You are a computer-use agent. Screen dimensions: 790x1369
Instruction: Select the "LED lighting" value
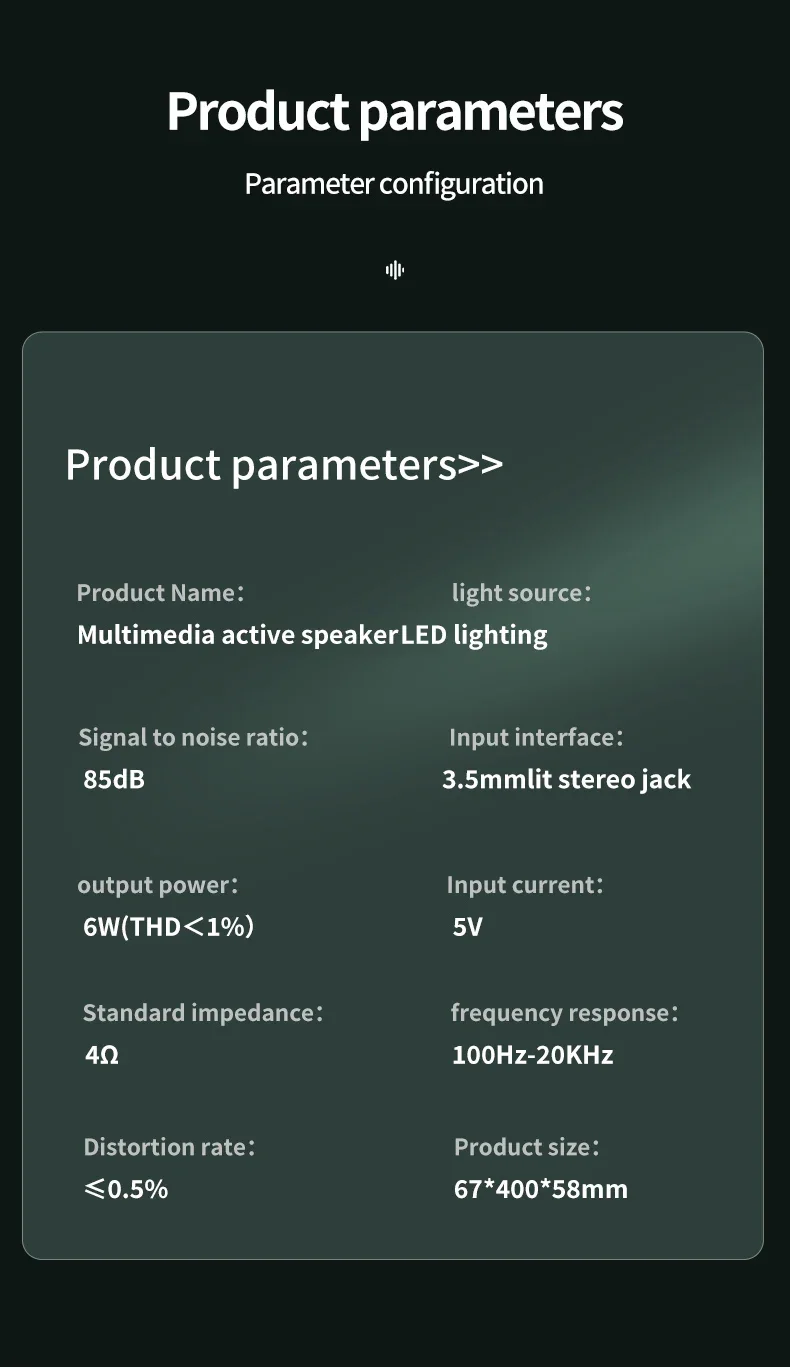[475, 635]
